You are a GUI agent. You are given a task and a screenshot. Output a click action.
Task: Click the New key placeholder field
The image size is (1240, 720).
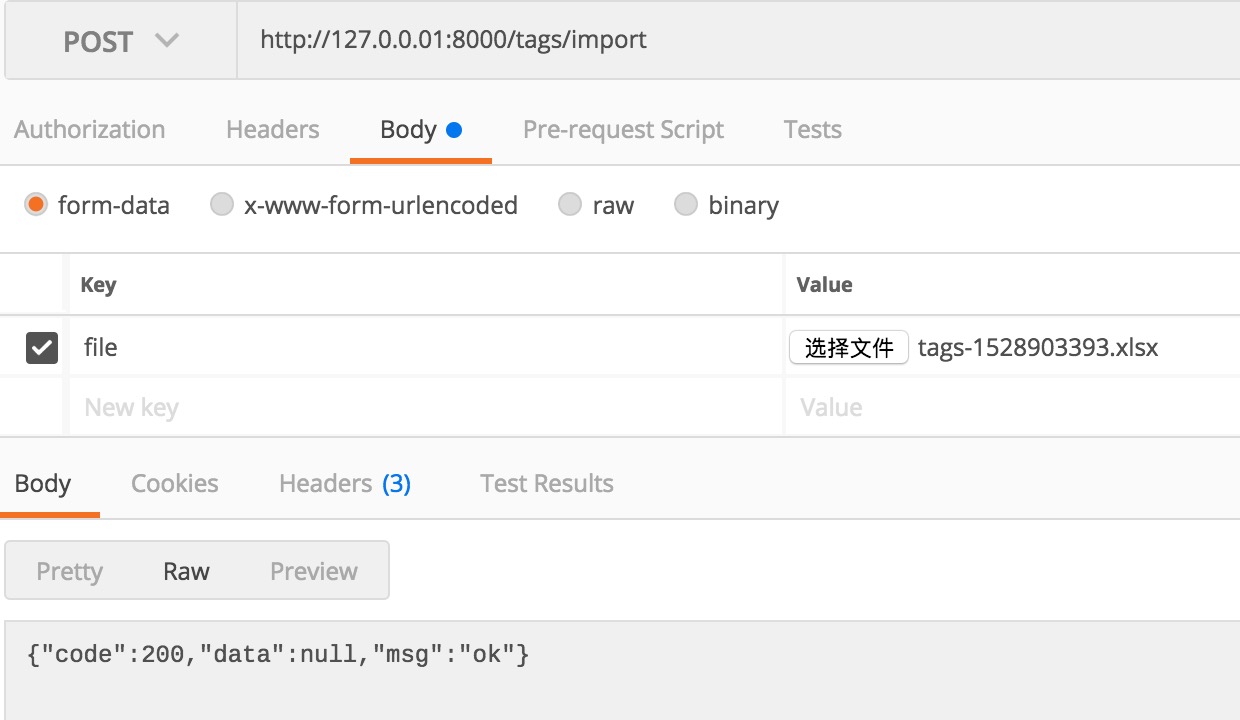coord(420,407)
